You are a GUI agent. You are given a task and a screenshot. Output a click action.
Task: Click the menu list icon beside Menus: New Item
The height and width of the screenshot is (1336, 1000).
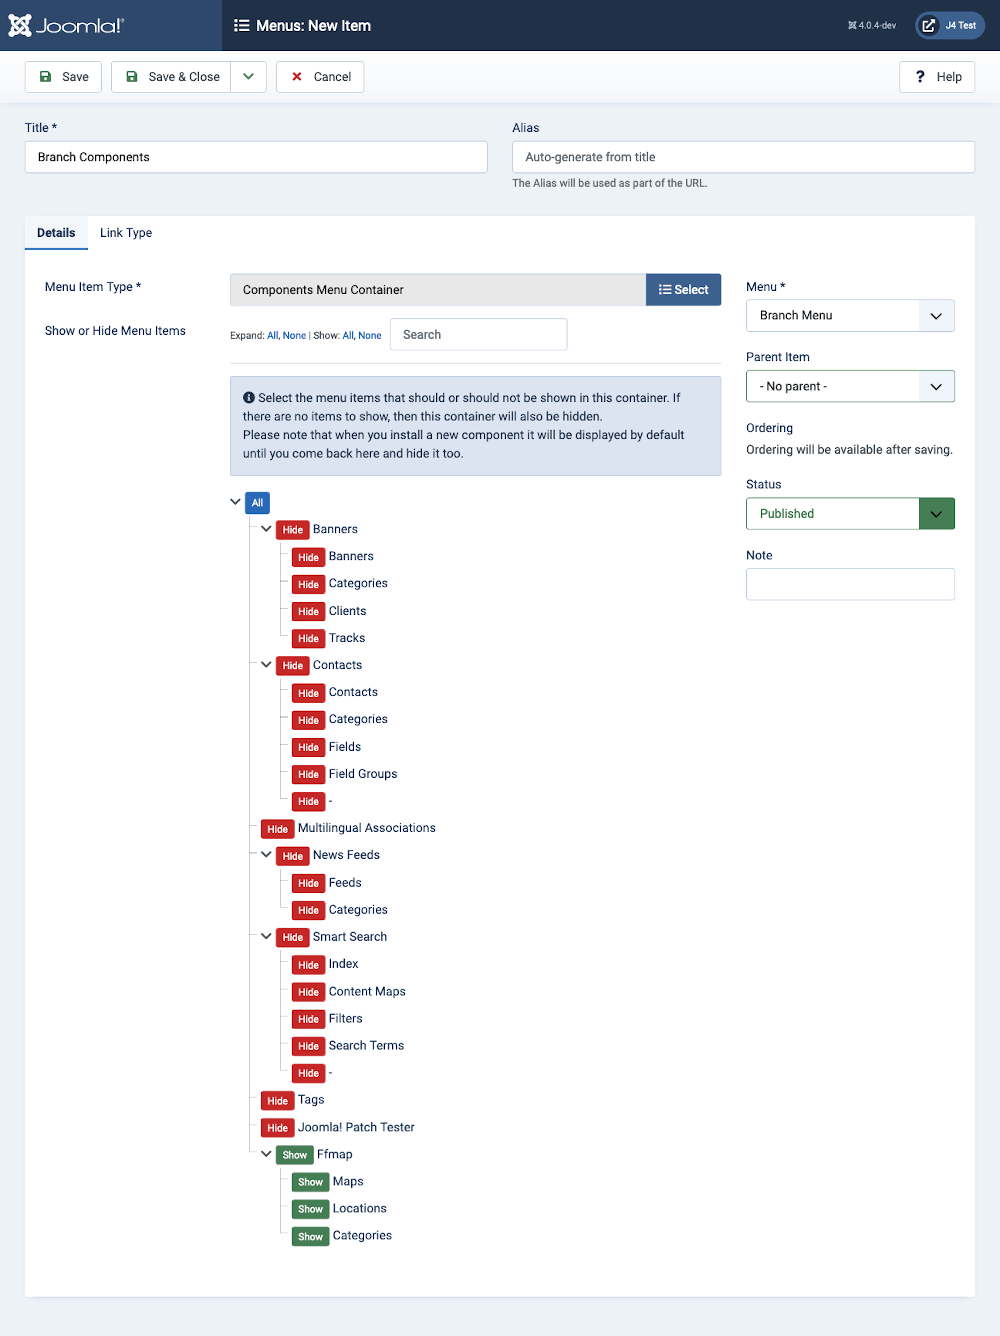[x=242, y=25]
